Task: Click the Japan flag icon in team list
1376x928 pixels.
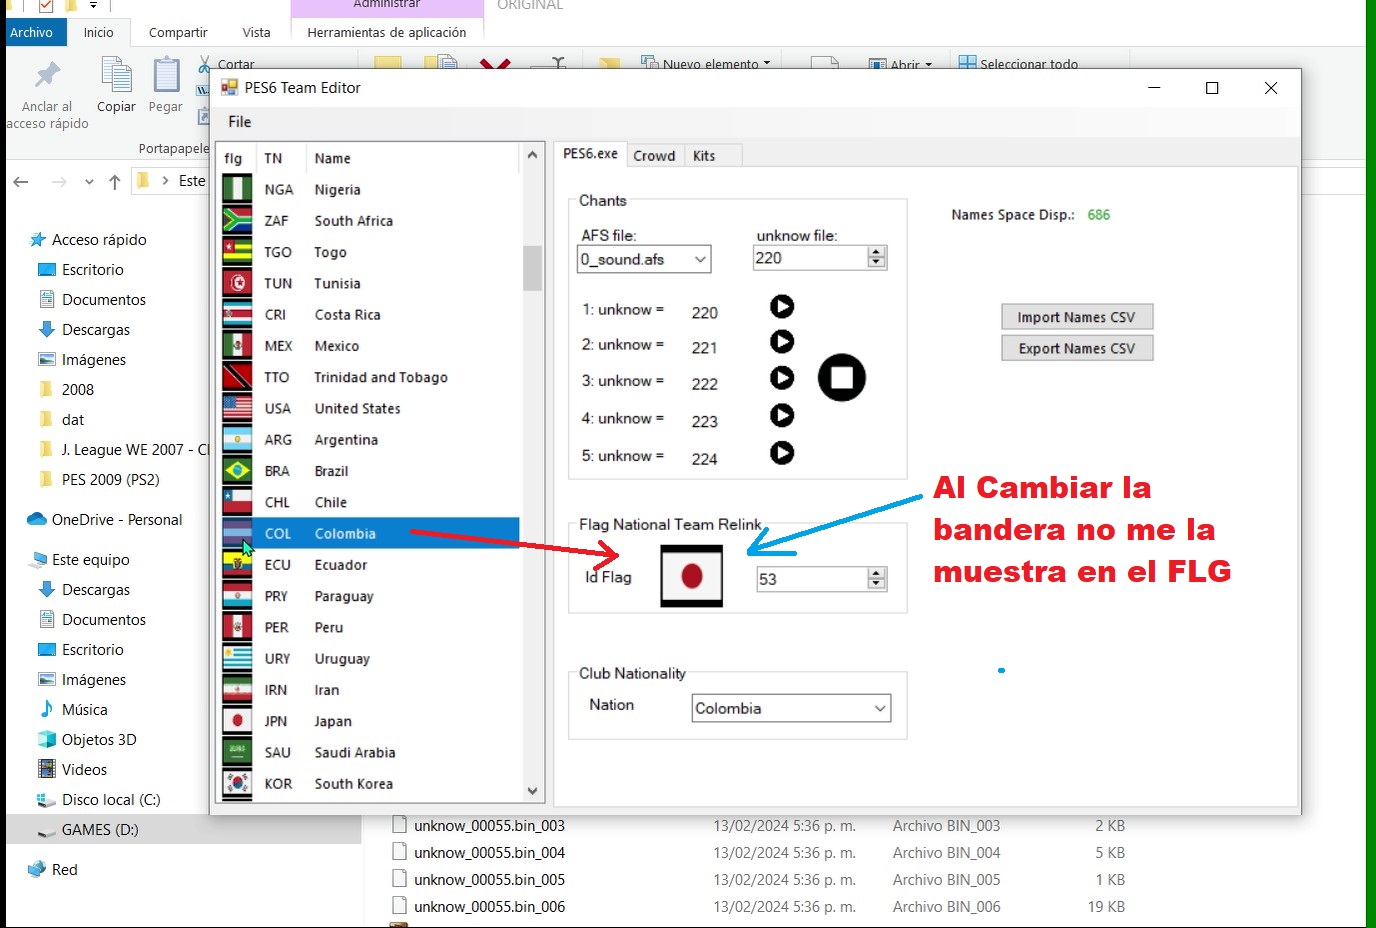Action: (237, 720)
